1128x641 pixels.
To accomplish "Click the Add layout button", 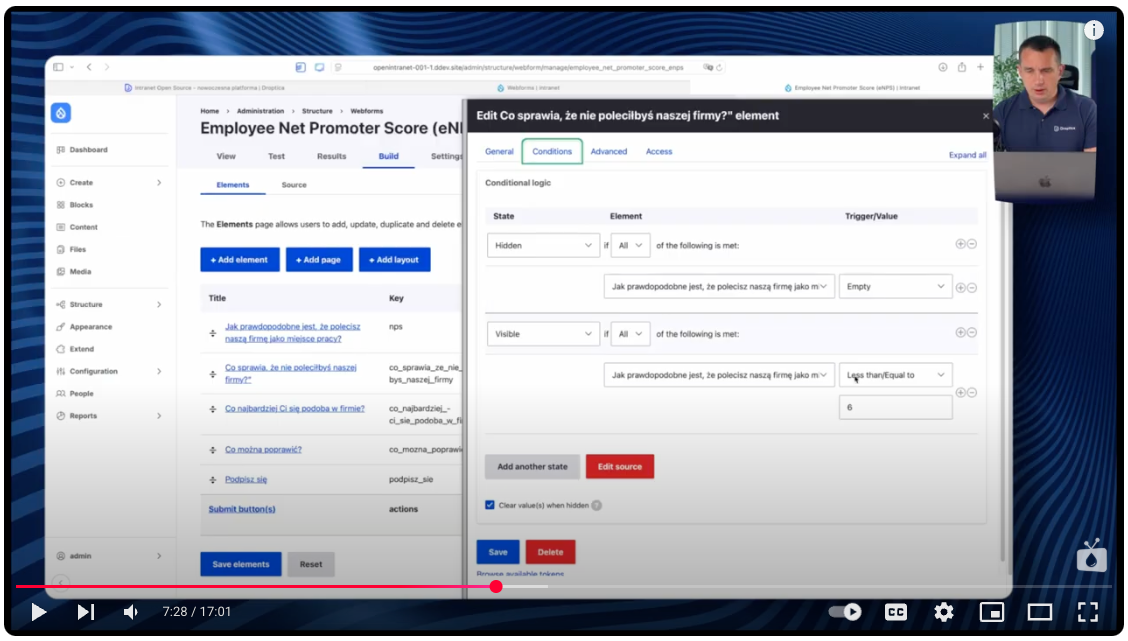I will (x=394, y=260).
